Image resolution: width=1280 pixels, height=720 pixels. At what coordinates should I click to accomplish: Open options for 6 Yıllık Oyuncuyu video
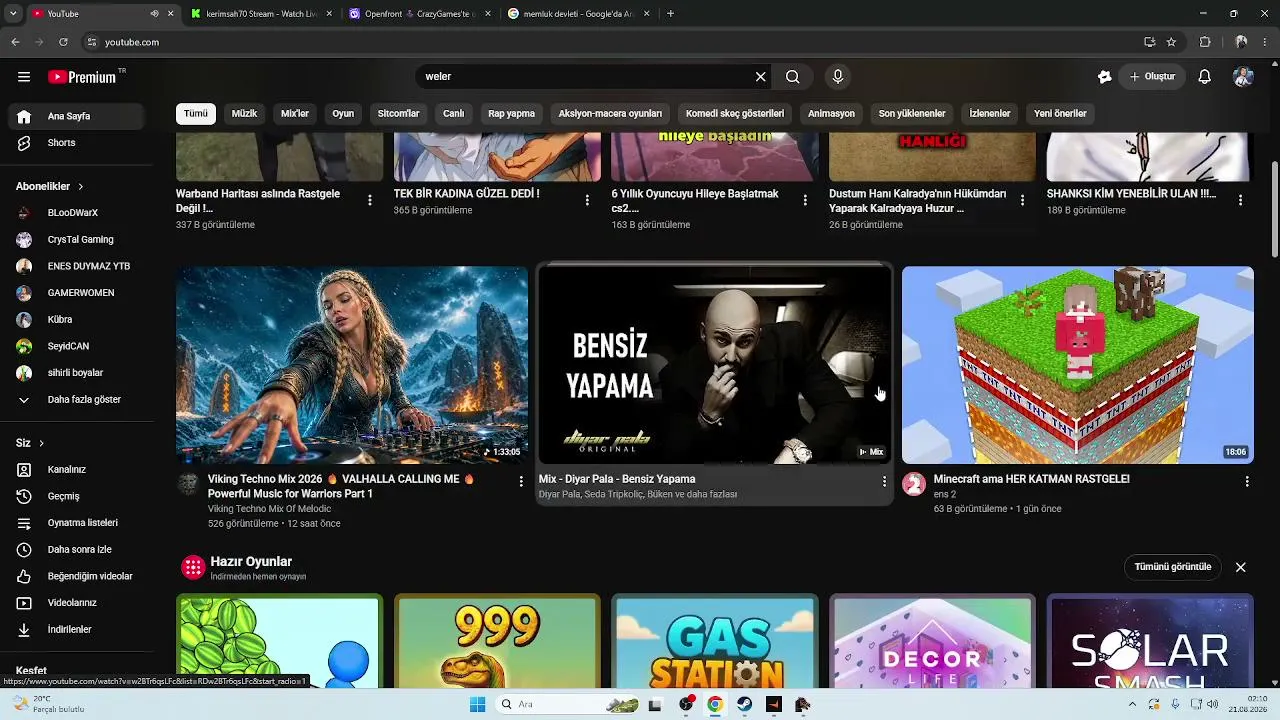click(x=805, y=200)
